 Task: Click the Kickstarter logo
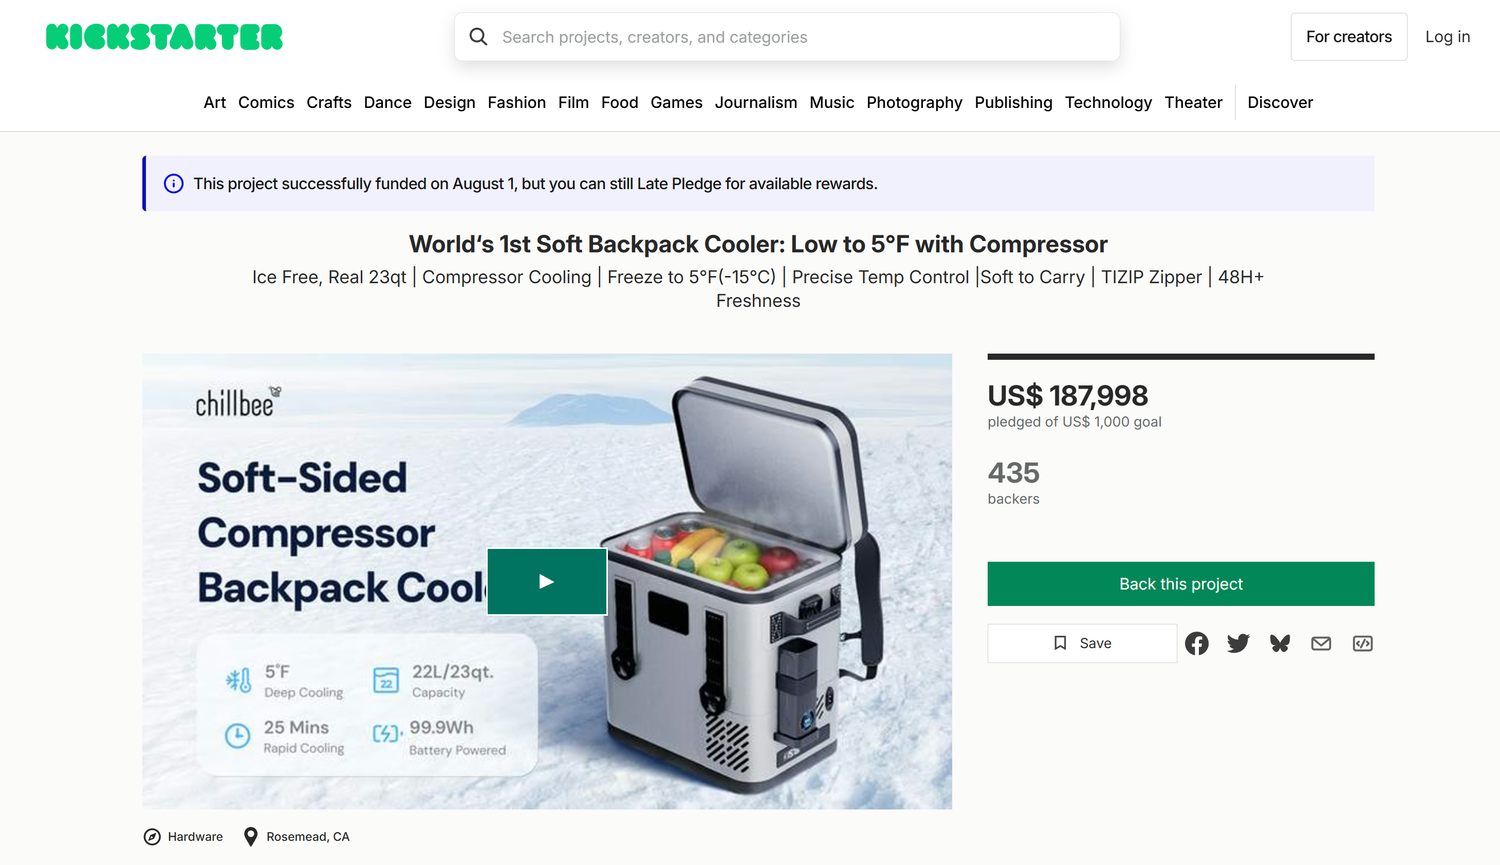(x=164, y=37)
